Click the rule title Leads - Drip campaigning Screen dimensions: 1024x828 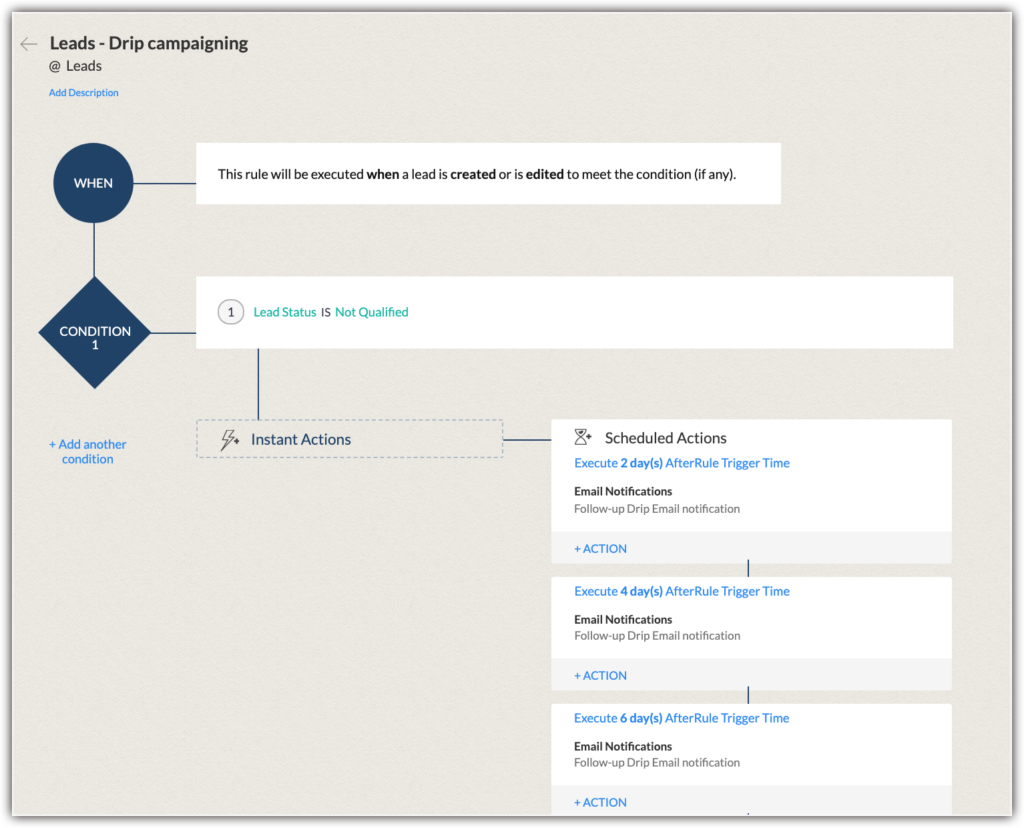point(148,43)
